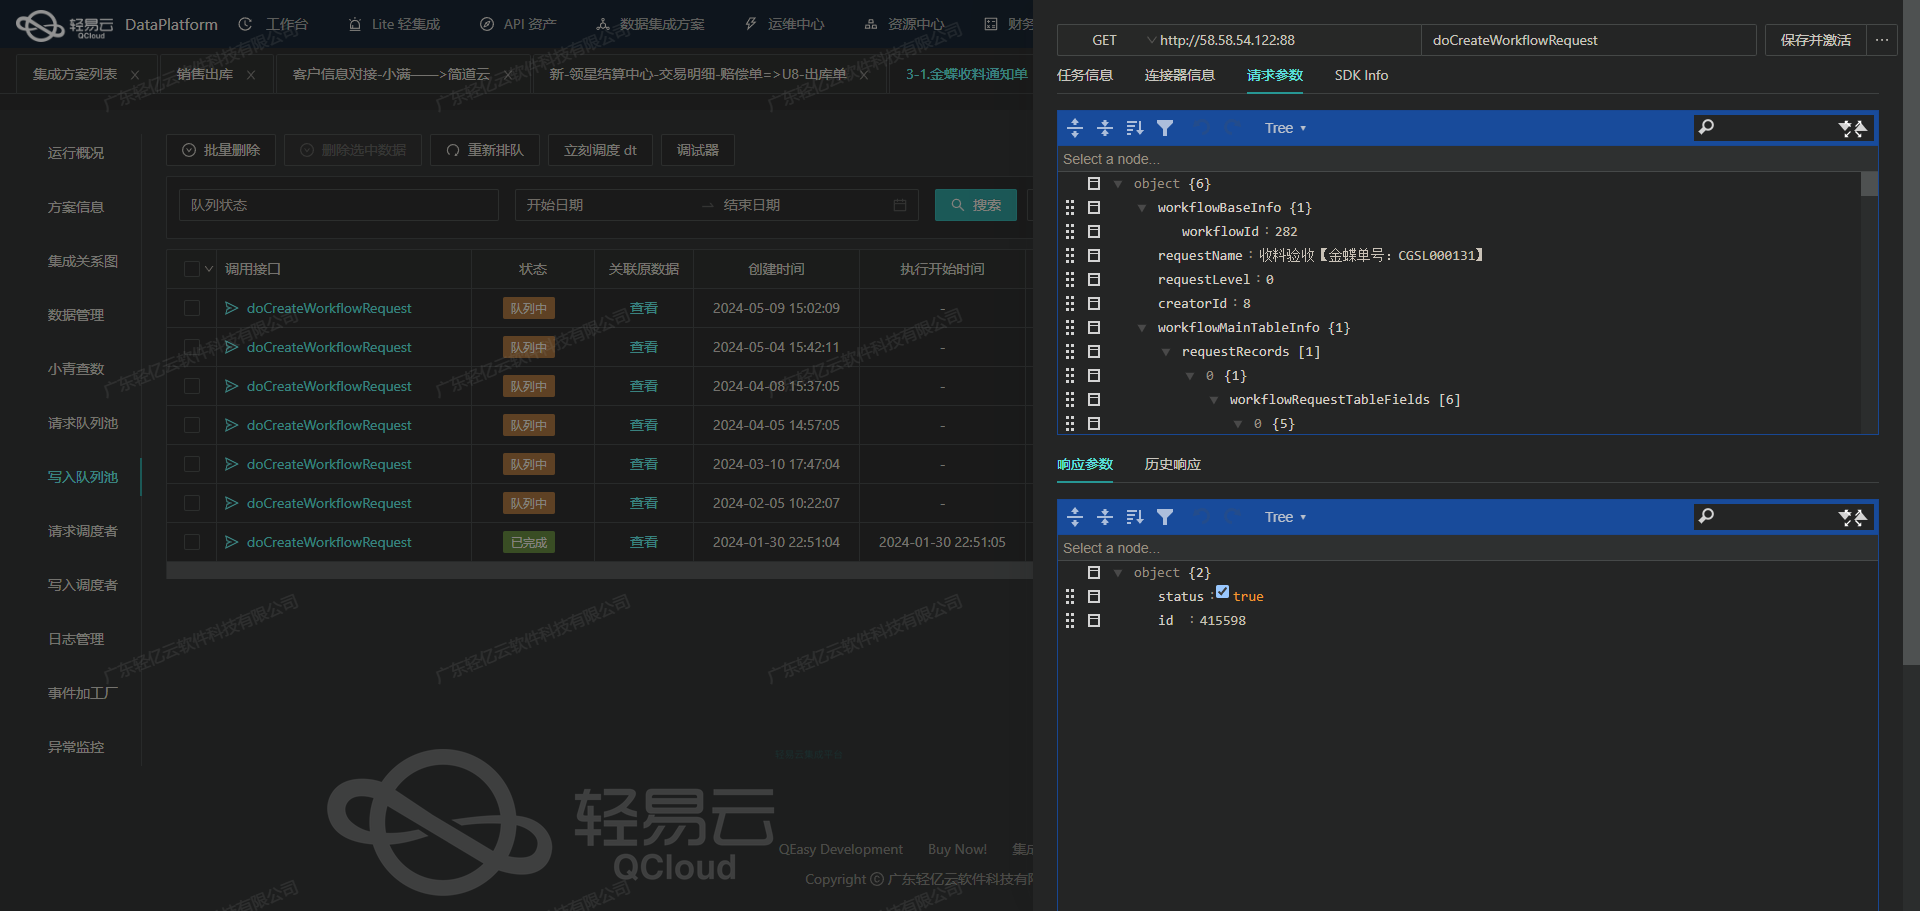Open selection dropdown arrow beside header checkbox

209,269
